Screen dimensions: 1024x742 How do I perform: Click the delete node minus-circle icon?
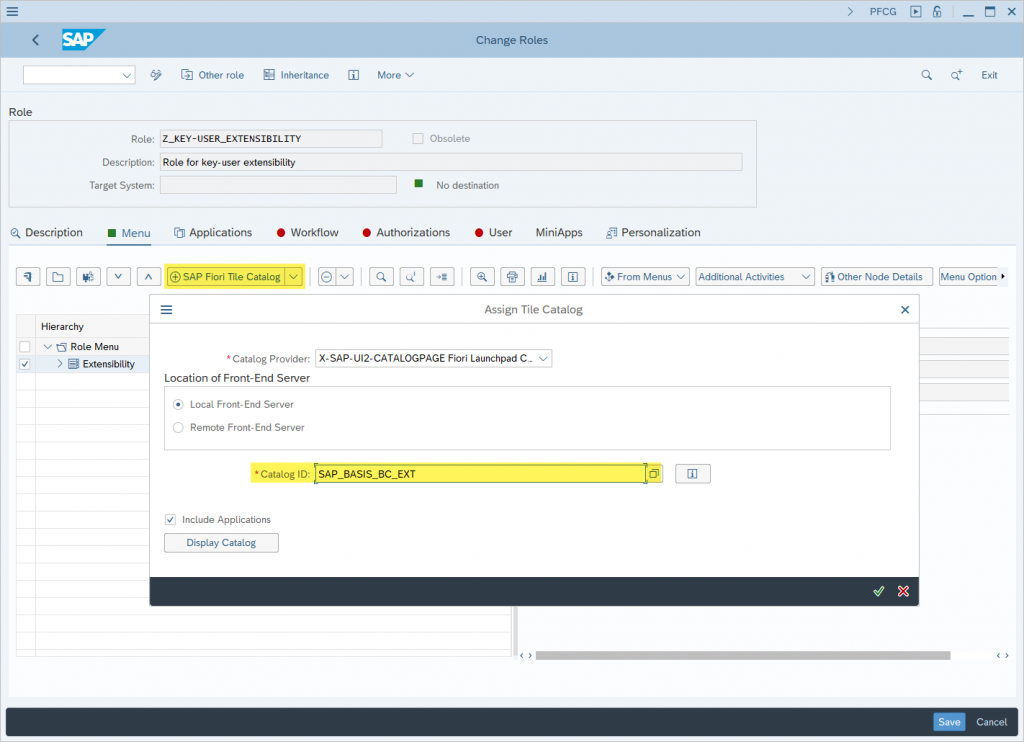(327, 277)
